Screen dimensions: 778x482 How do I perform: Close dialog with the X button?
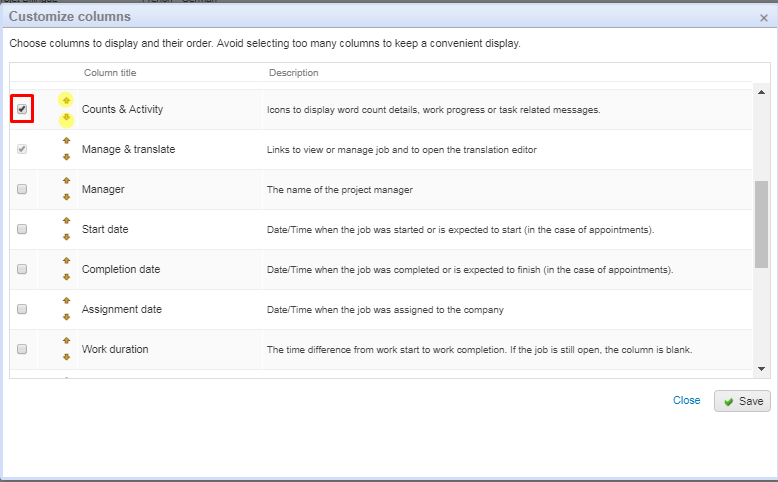click(764, 17)
